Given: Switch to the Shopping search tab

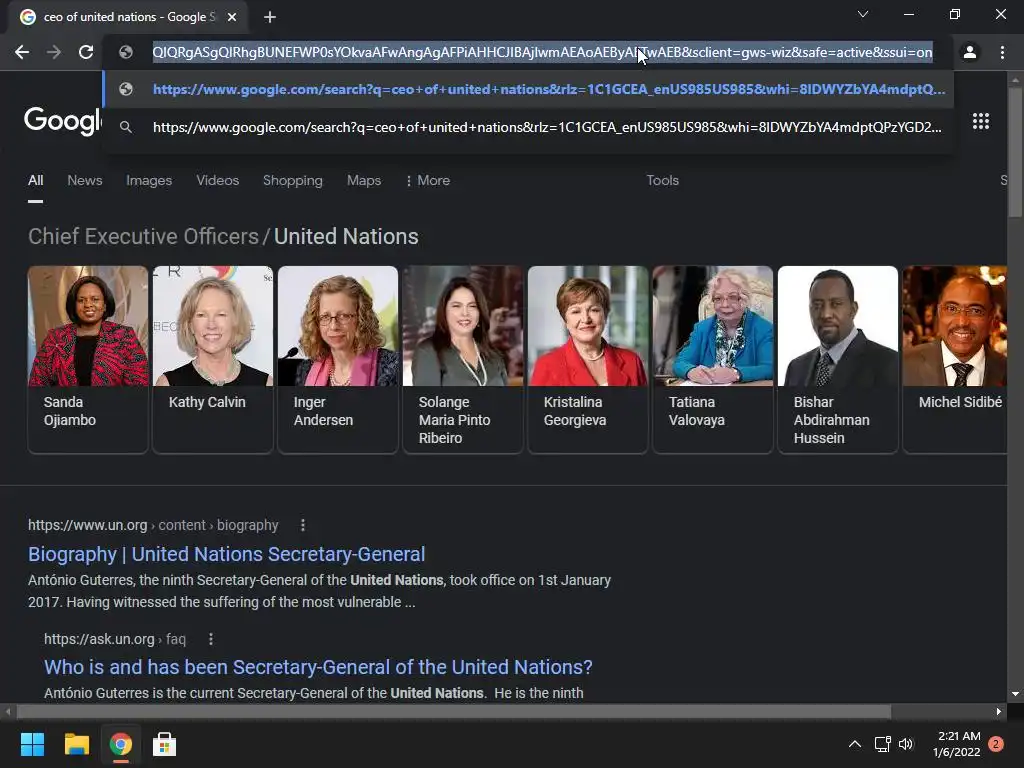Looking at the screenshot, I should 293,180.
